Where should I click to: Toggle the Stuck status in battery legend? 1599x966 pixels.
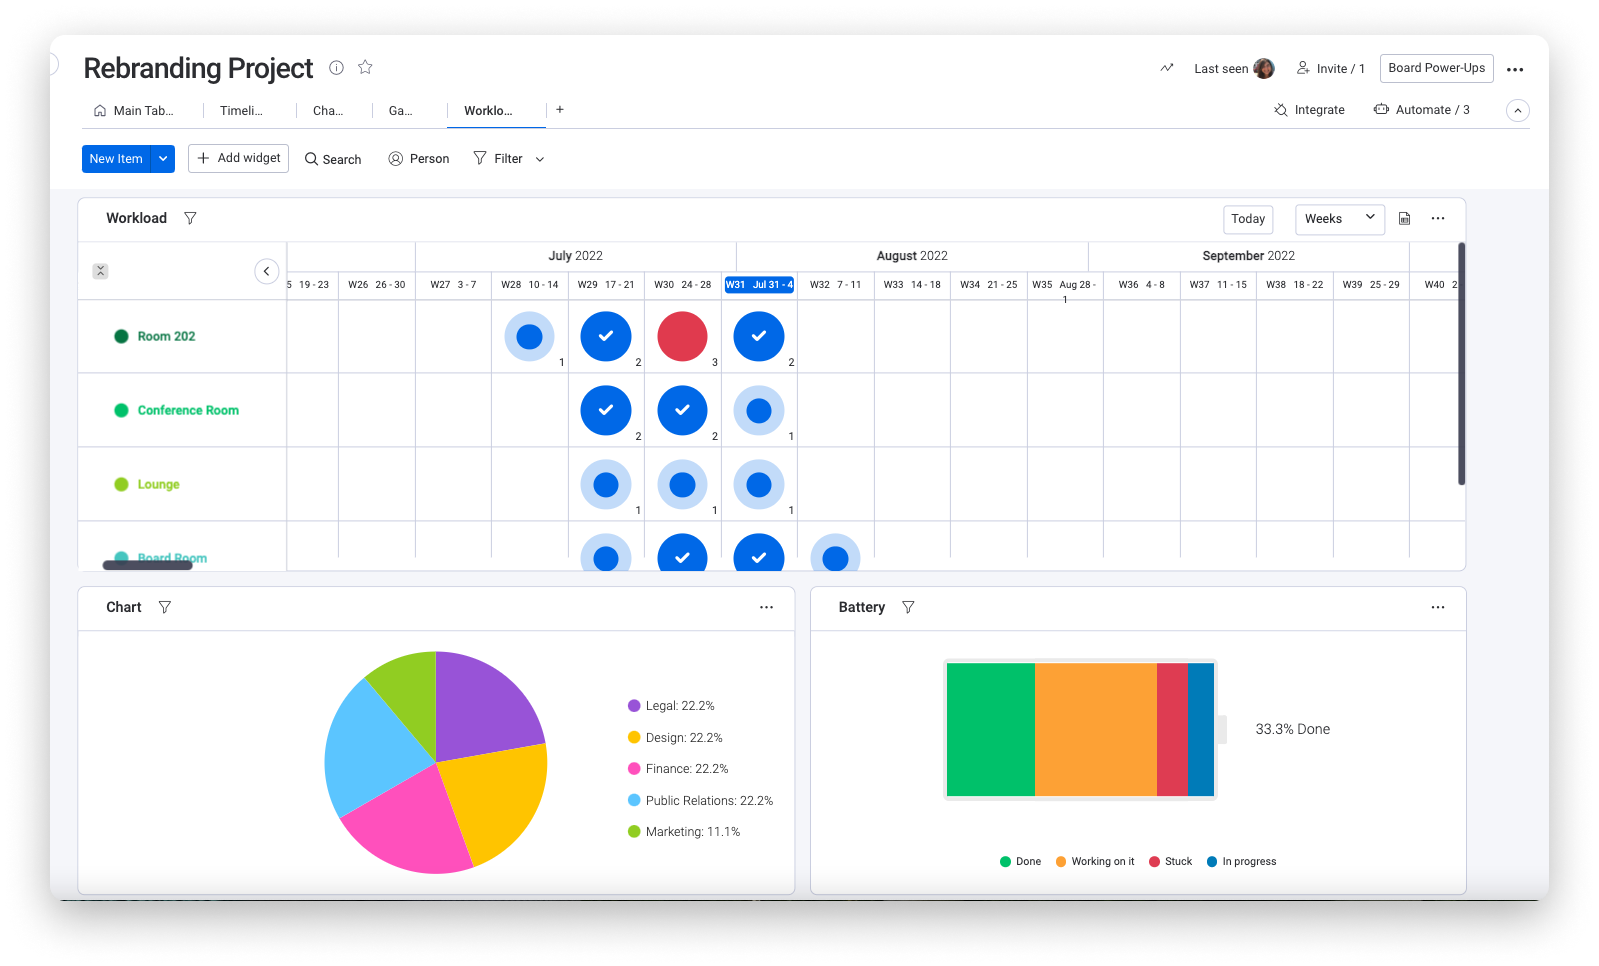pyautogui.click(x=1171, y=861)
